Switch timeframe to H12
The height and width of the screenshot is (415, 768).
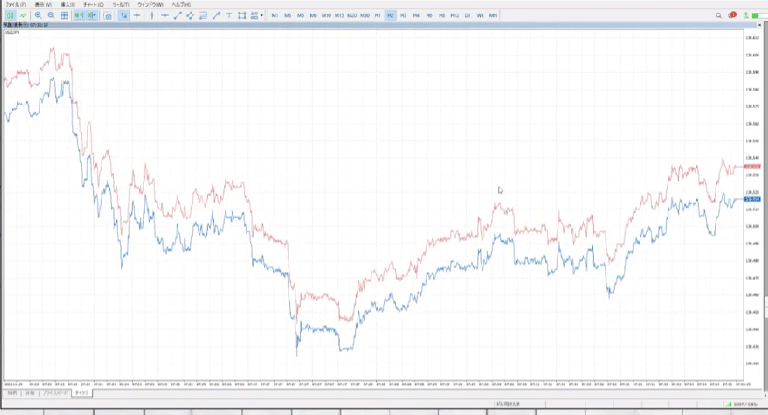(455, 16)
